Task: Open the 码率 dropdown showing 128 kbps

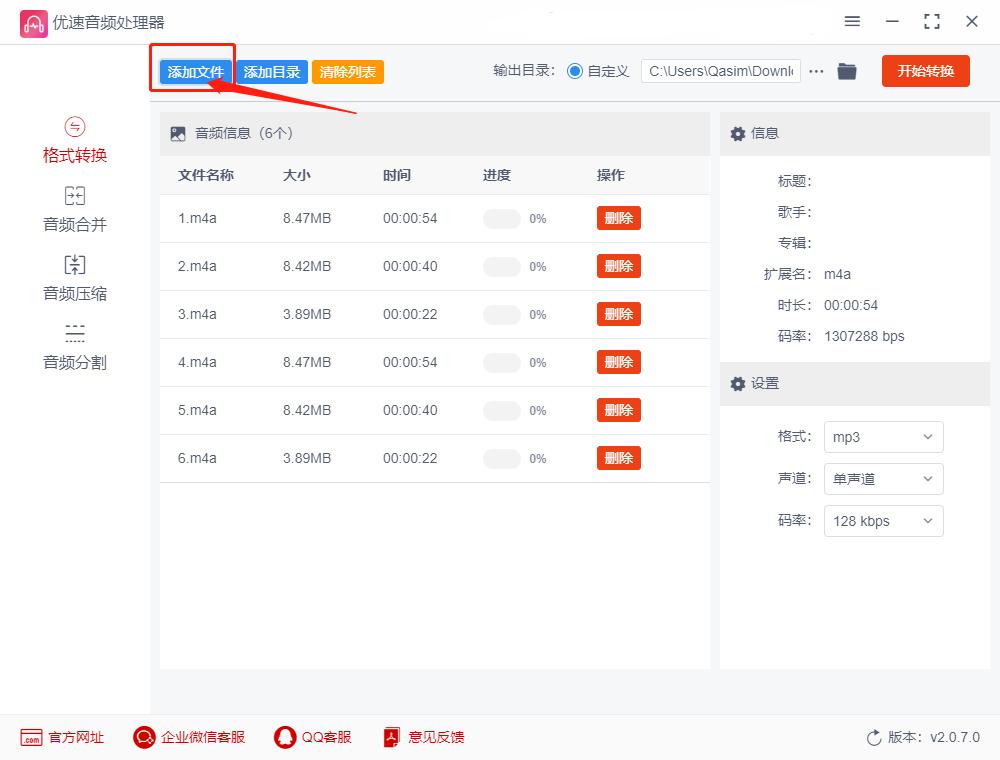Action: (883, 521)
